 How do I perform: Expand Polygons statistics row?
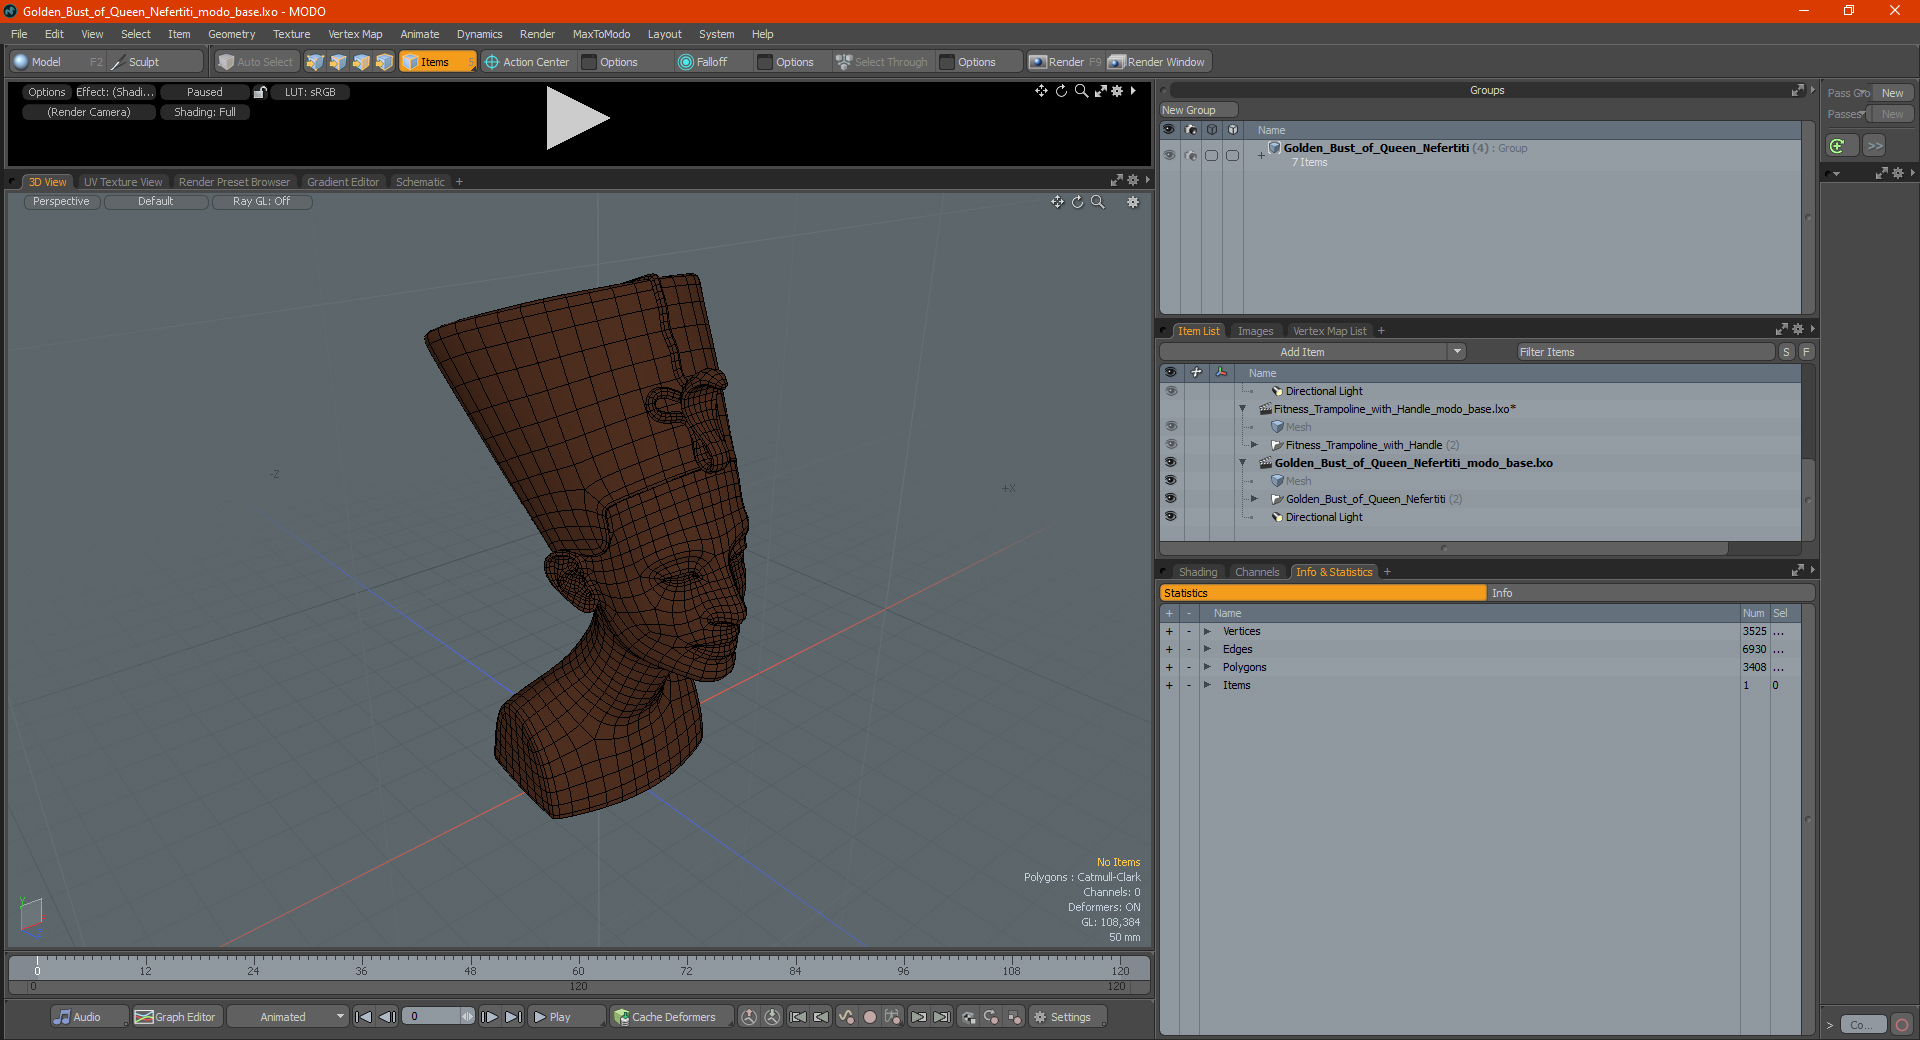point(1207,667)
